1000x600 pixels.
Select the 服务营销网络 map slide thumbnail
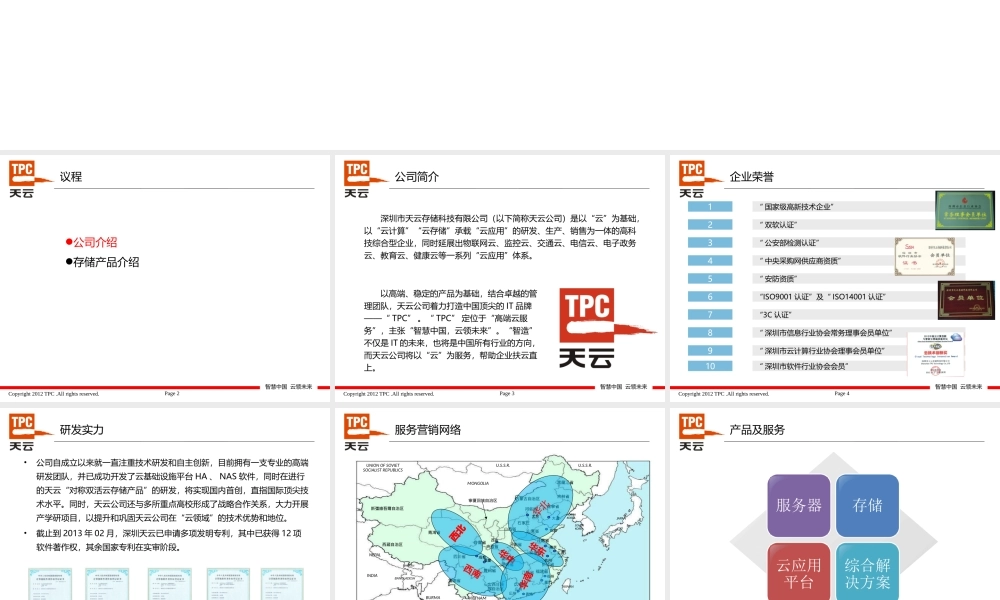pyautogui.click(x=499, y=504)
